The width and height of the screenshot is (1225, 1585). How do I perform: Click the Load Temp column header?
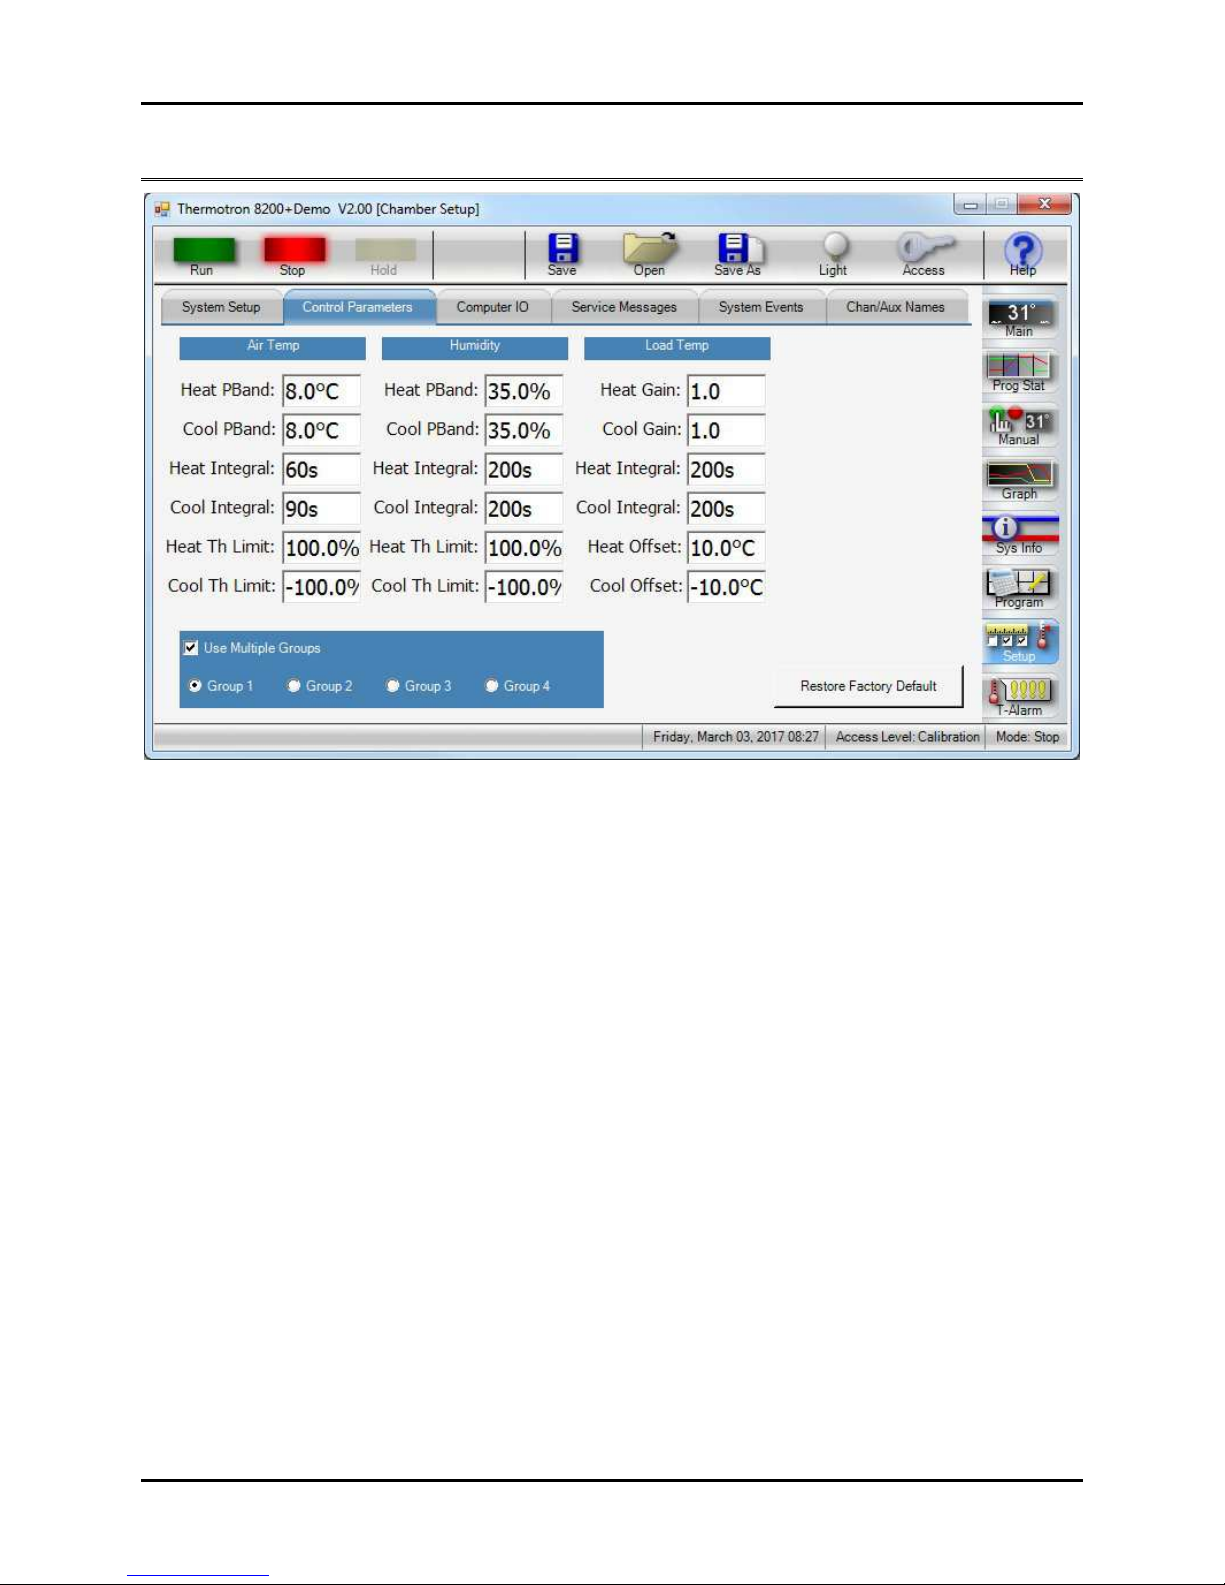coord(677,347)
